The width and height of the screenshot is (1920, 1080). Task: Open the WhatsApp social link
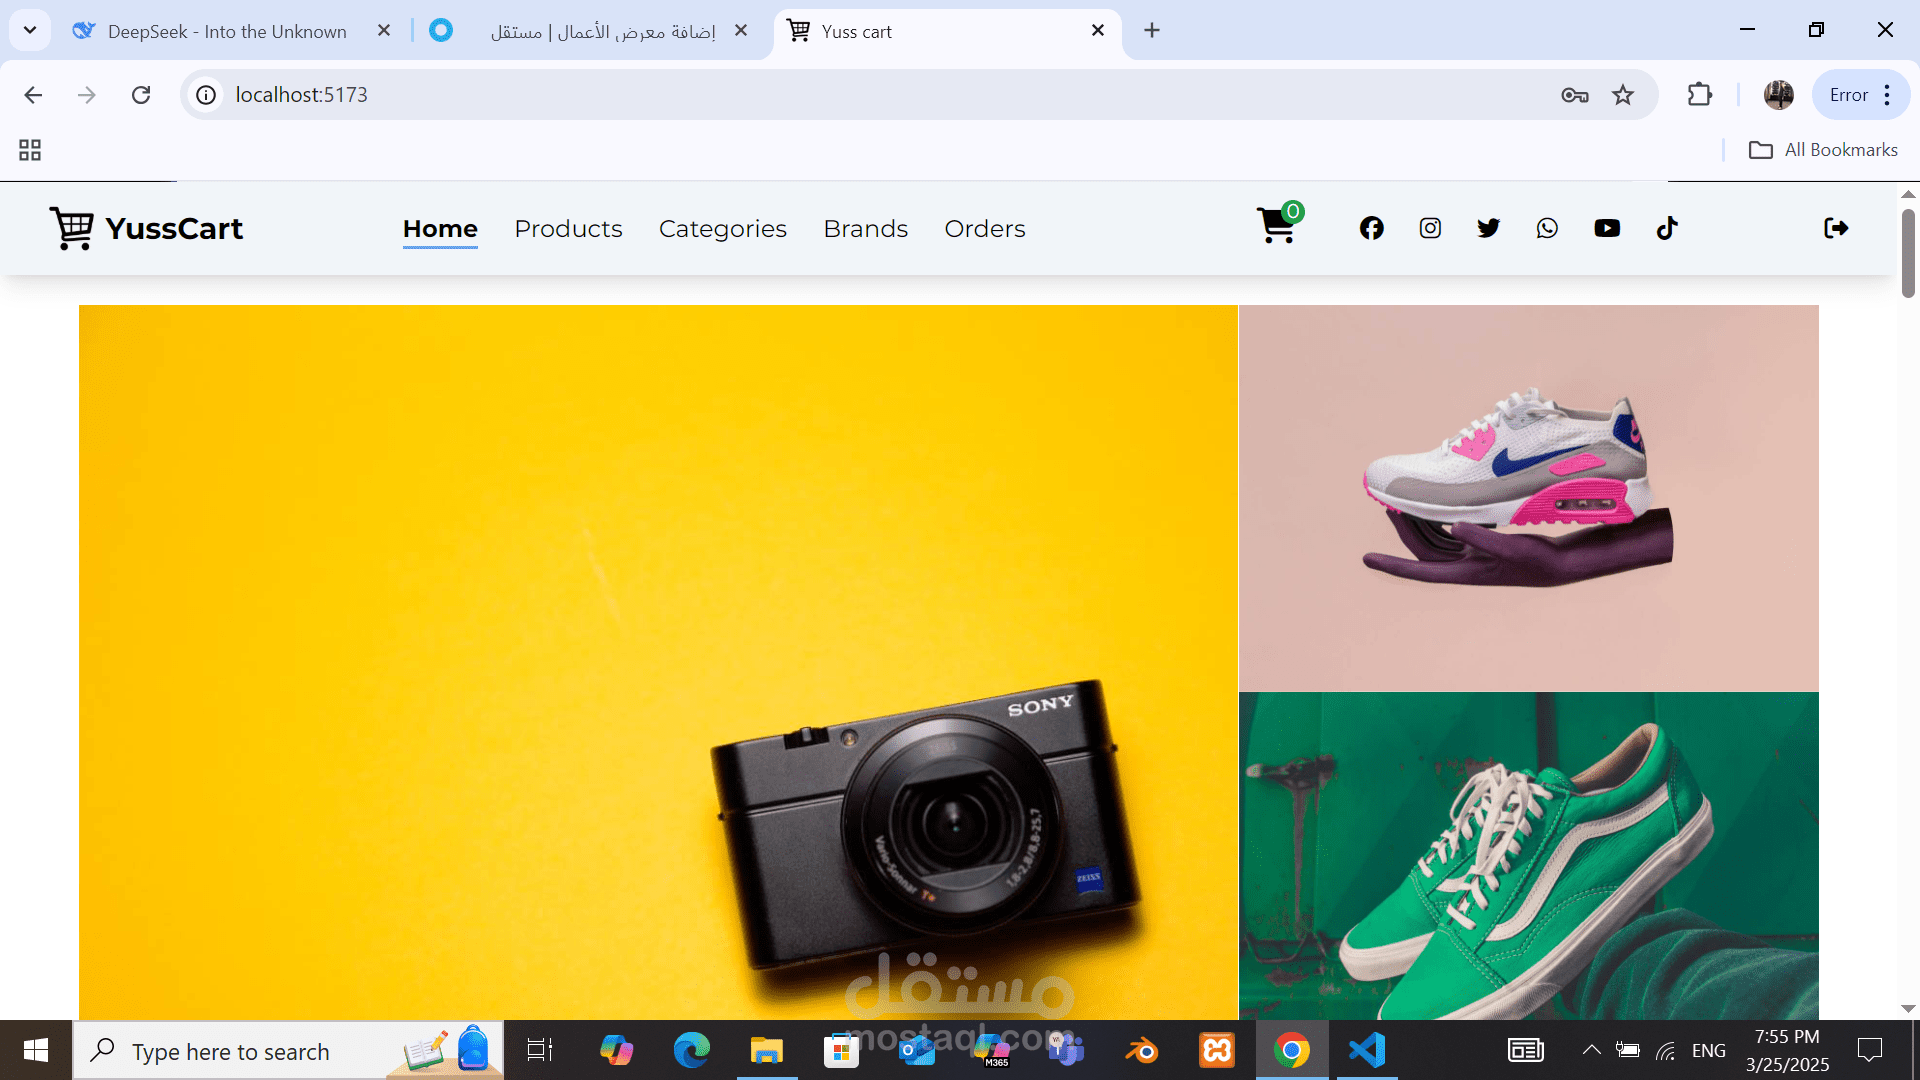pos(1547,228)
